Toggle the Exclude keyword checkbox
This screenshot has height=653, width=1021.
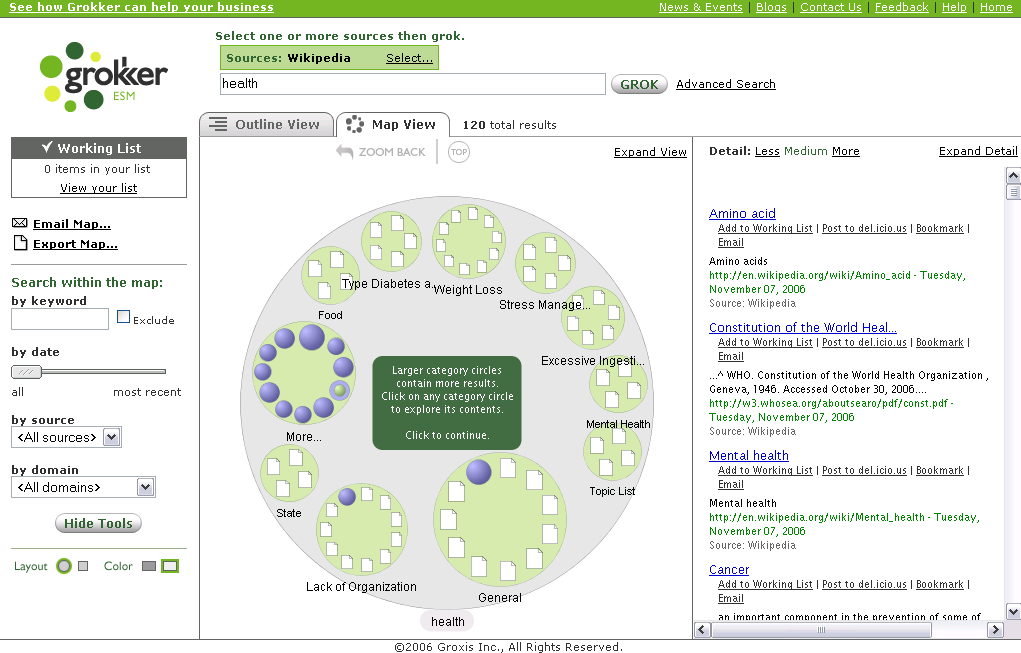123,316
